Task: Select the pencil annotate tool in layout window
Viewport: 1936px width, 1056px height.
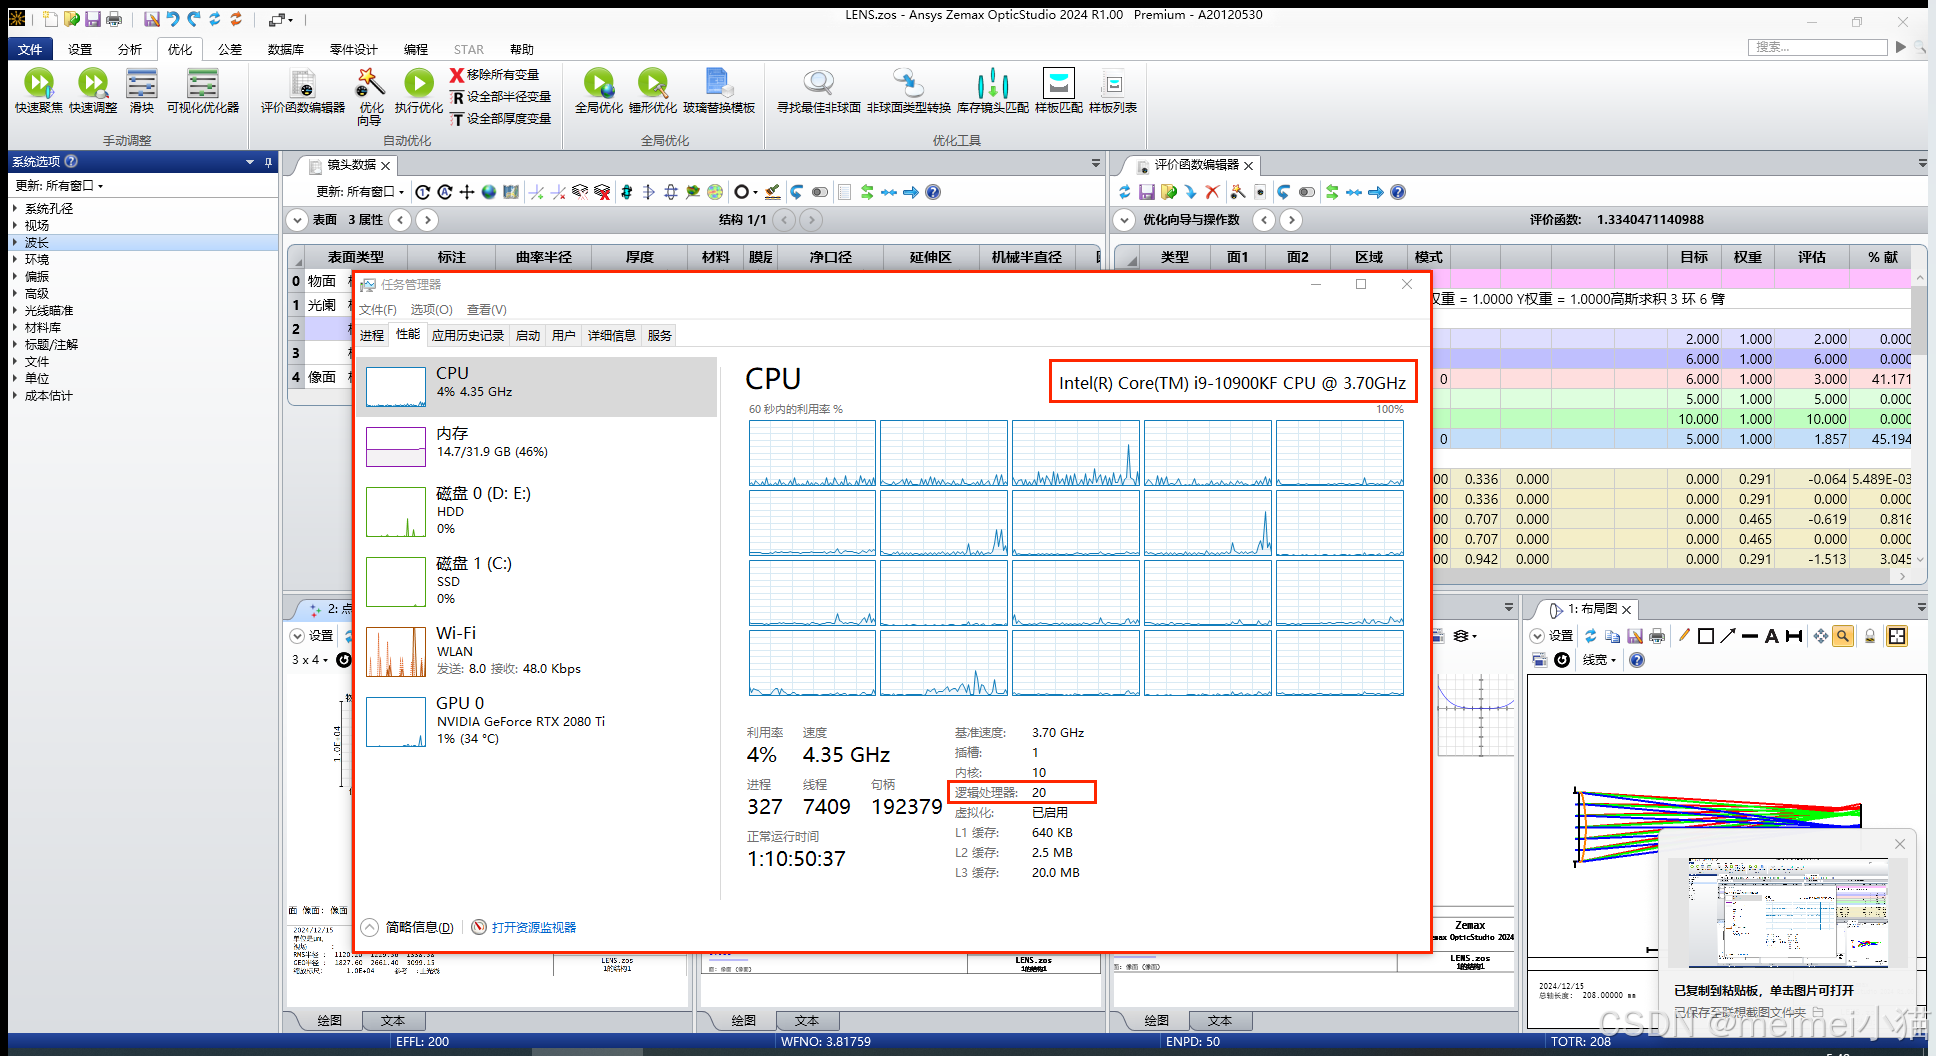Action: click(x=1684, y=636)
